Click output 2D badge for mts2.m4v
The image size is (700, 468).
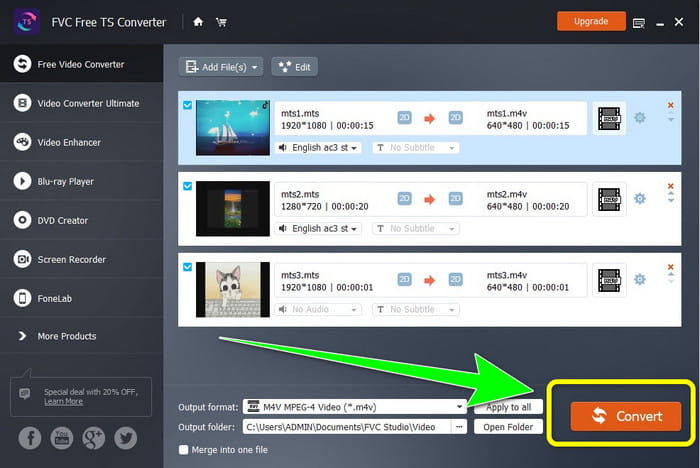point(455,199)
